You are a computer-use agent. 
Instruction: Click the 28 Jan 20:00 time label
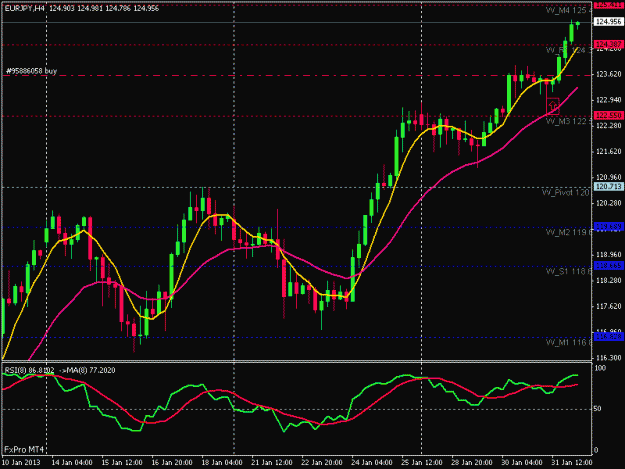coord(472,462)
